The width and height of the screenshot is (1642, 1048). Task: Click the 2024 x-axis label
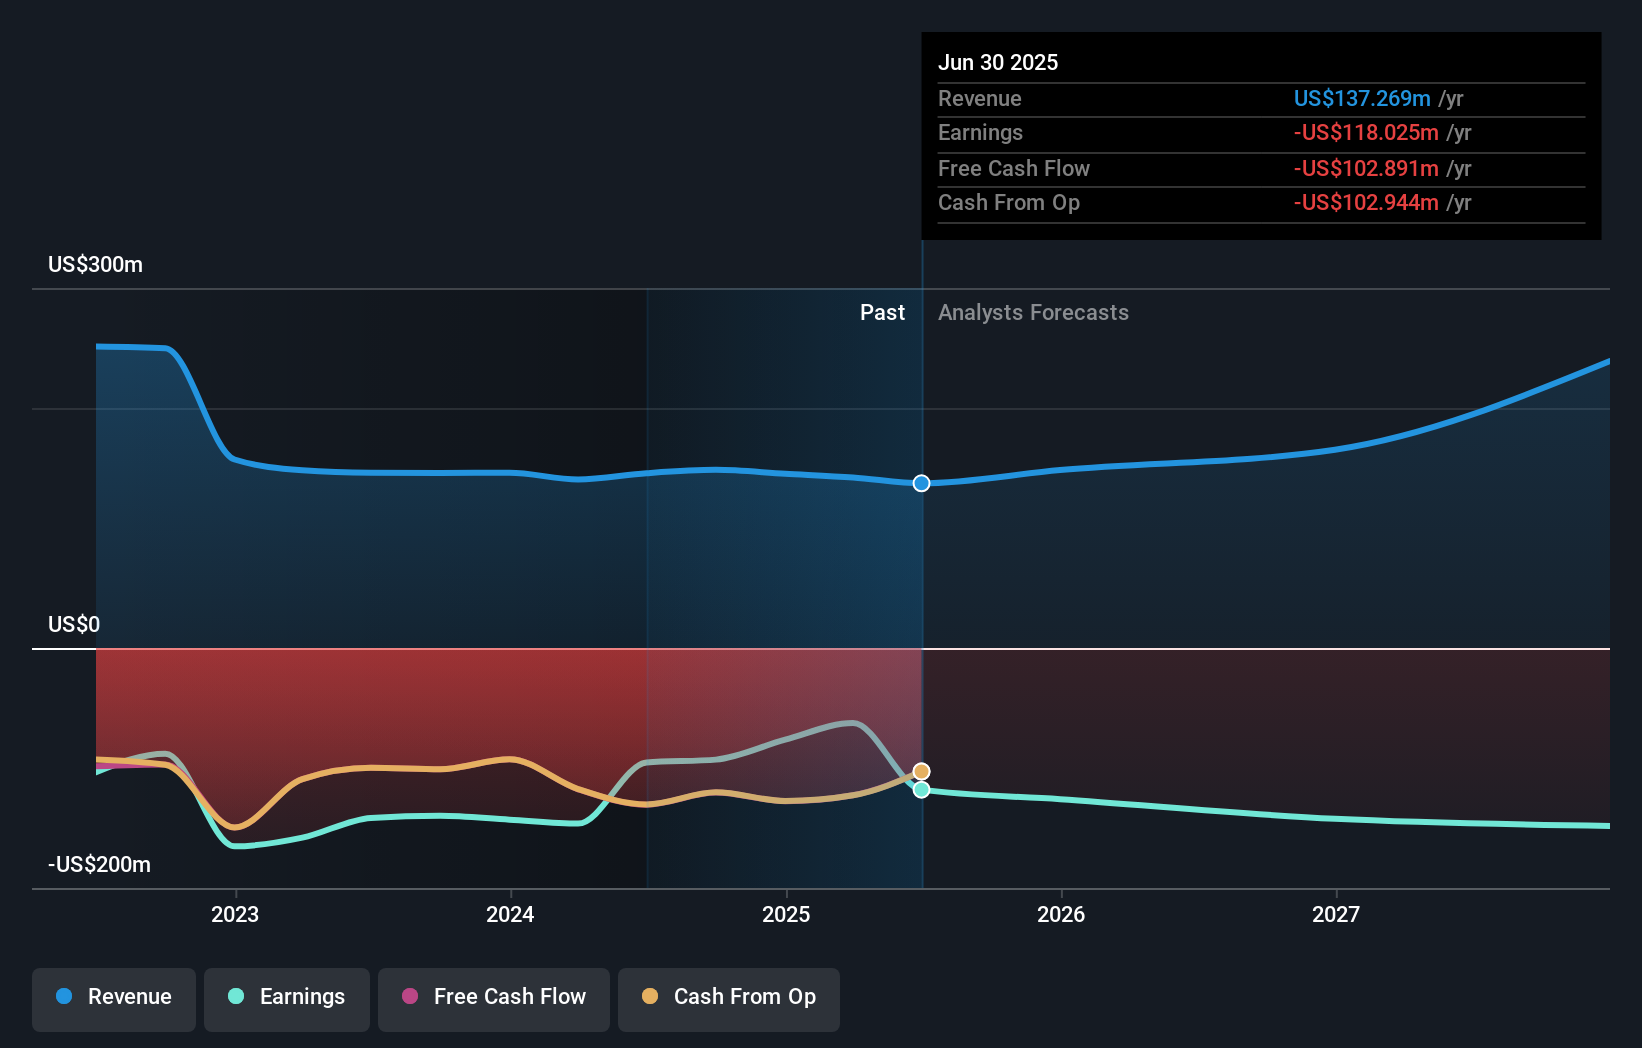click(x=510, y=914)
